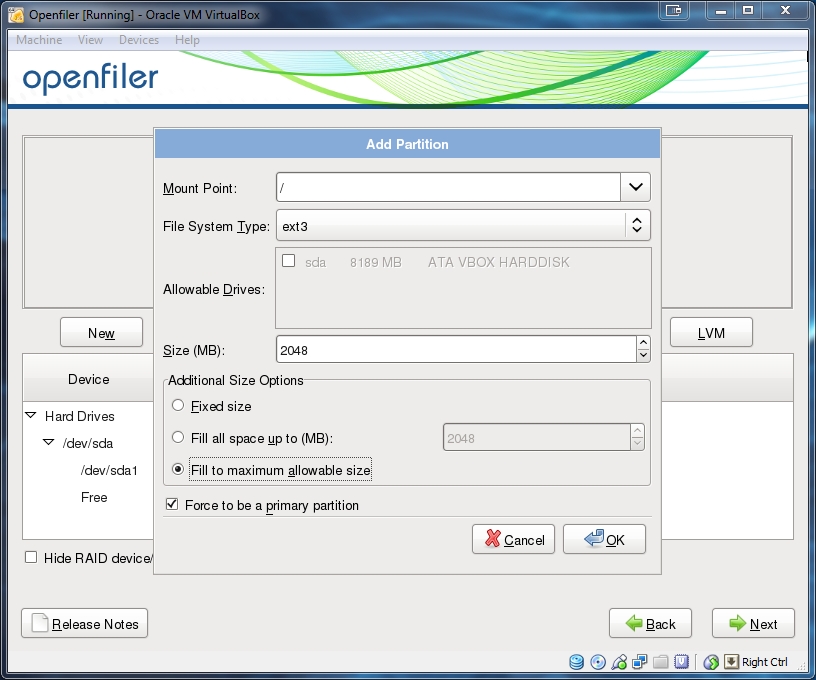The width and height of the screenshot is (816, 680).
Task: Cancel the Add Partition dialog
Action: point(513,539)
